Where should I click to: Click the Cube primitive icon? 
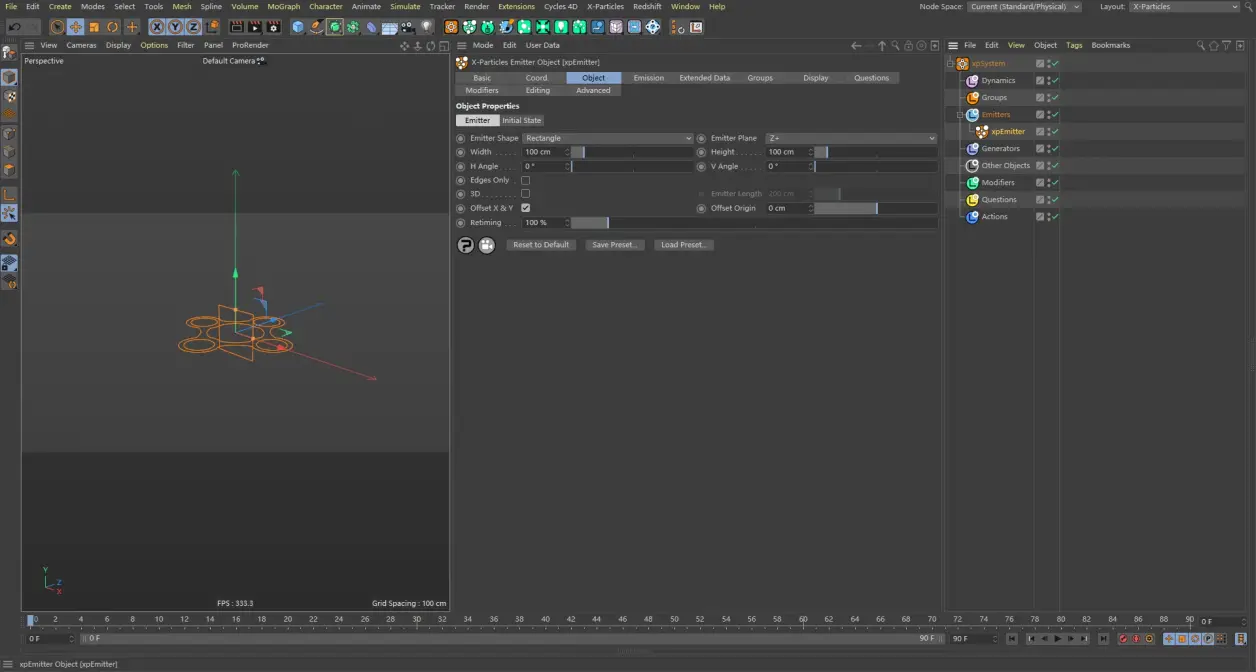click(x=297, y=27)
